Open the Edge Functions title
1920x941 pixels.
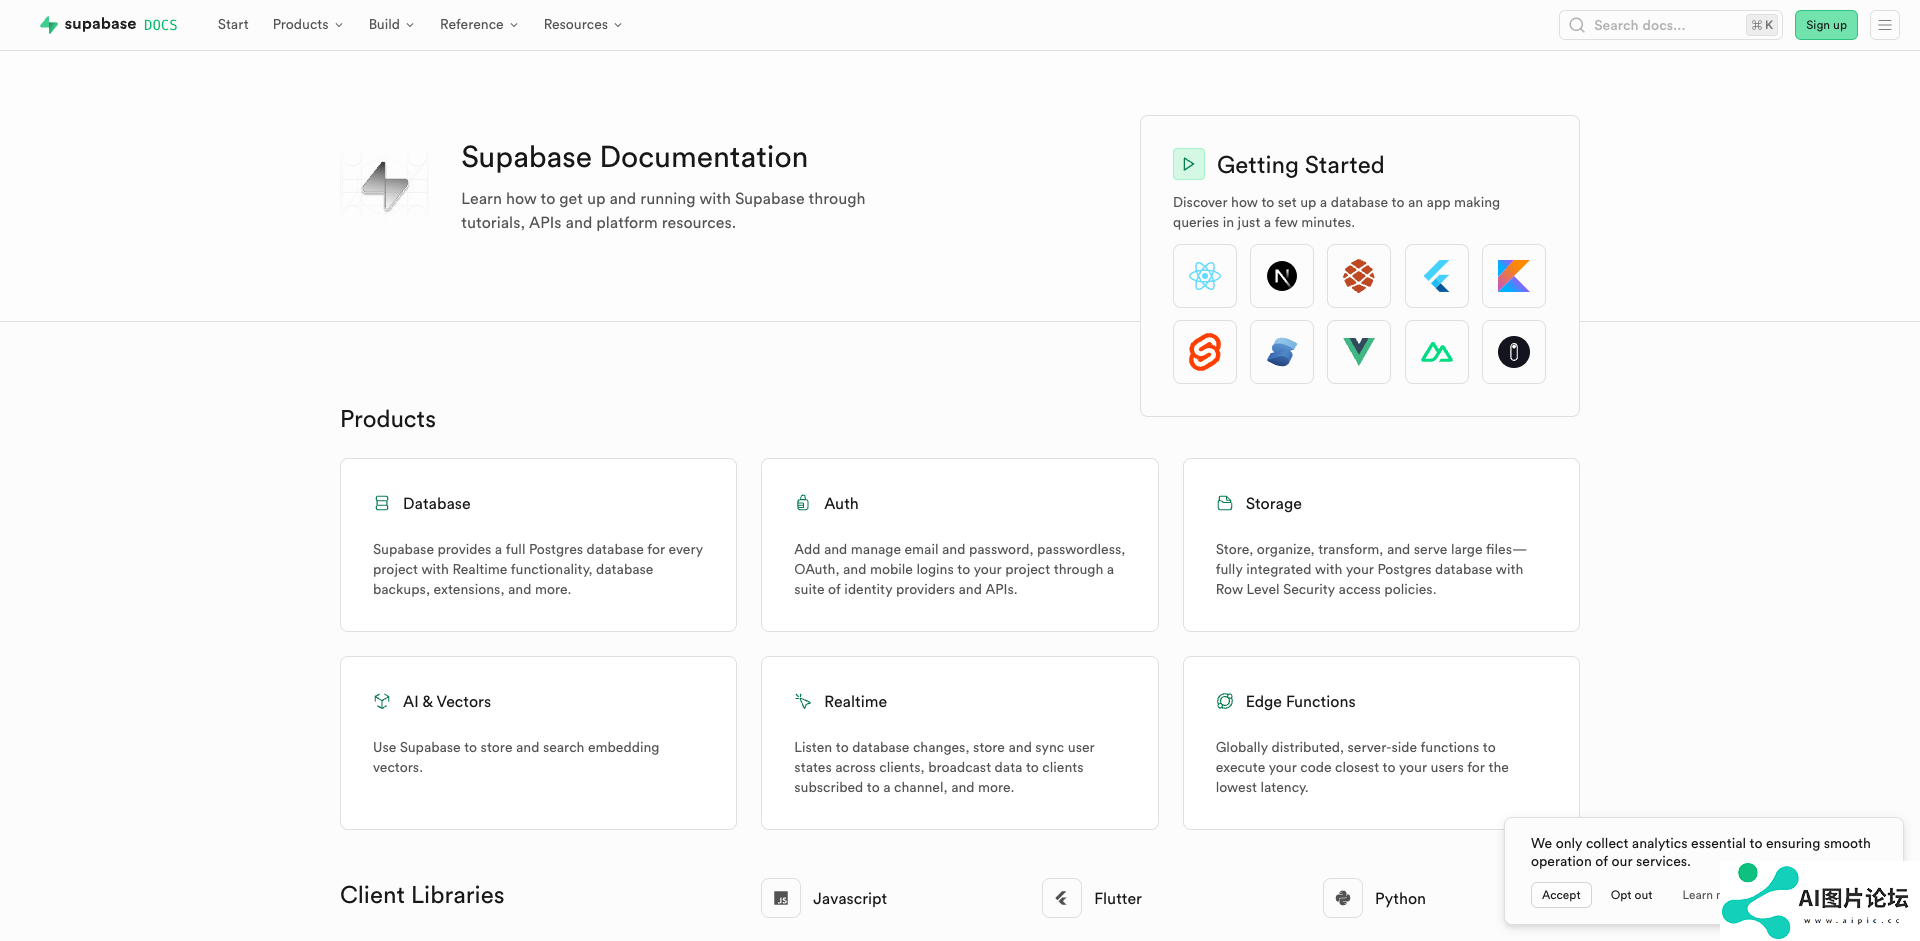click(1300, 702)
